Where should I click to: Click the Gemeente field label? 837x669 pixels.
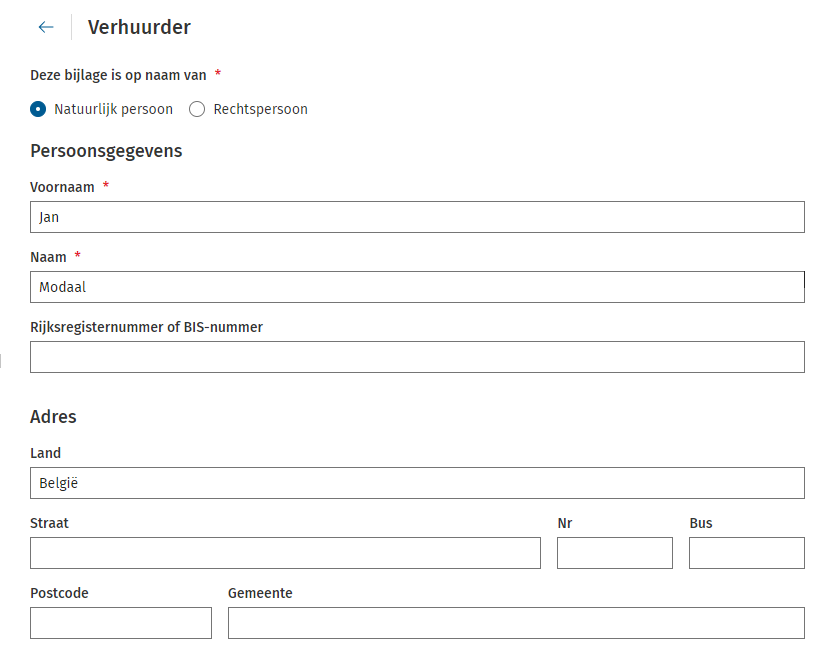pos(260,593)
